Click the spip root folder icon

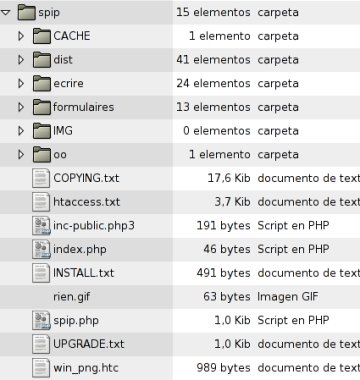[26, 12]
